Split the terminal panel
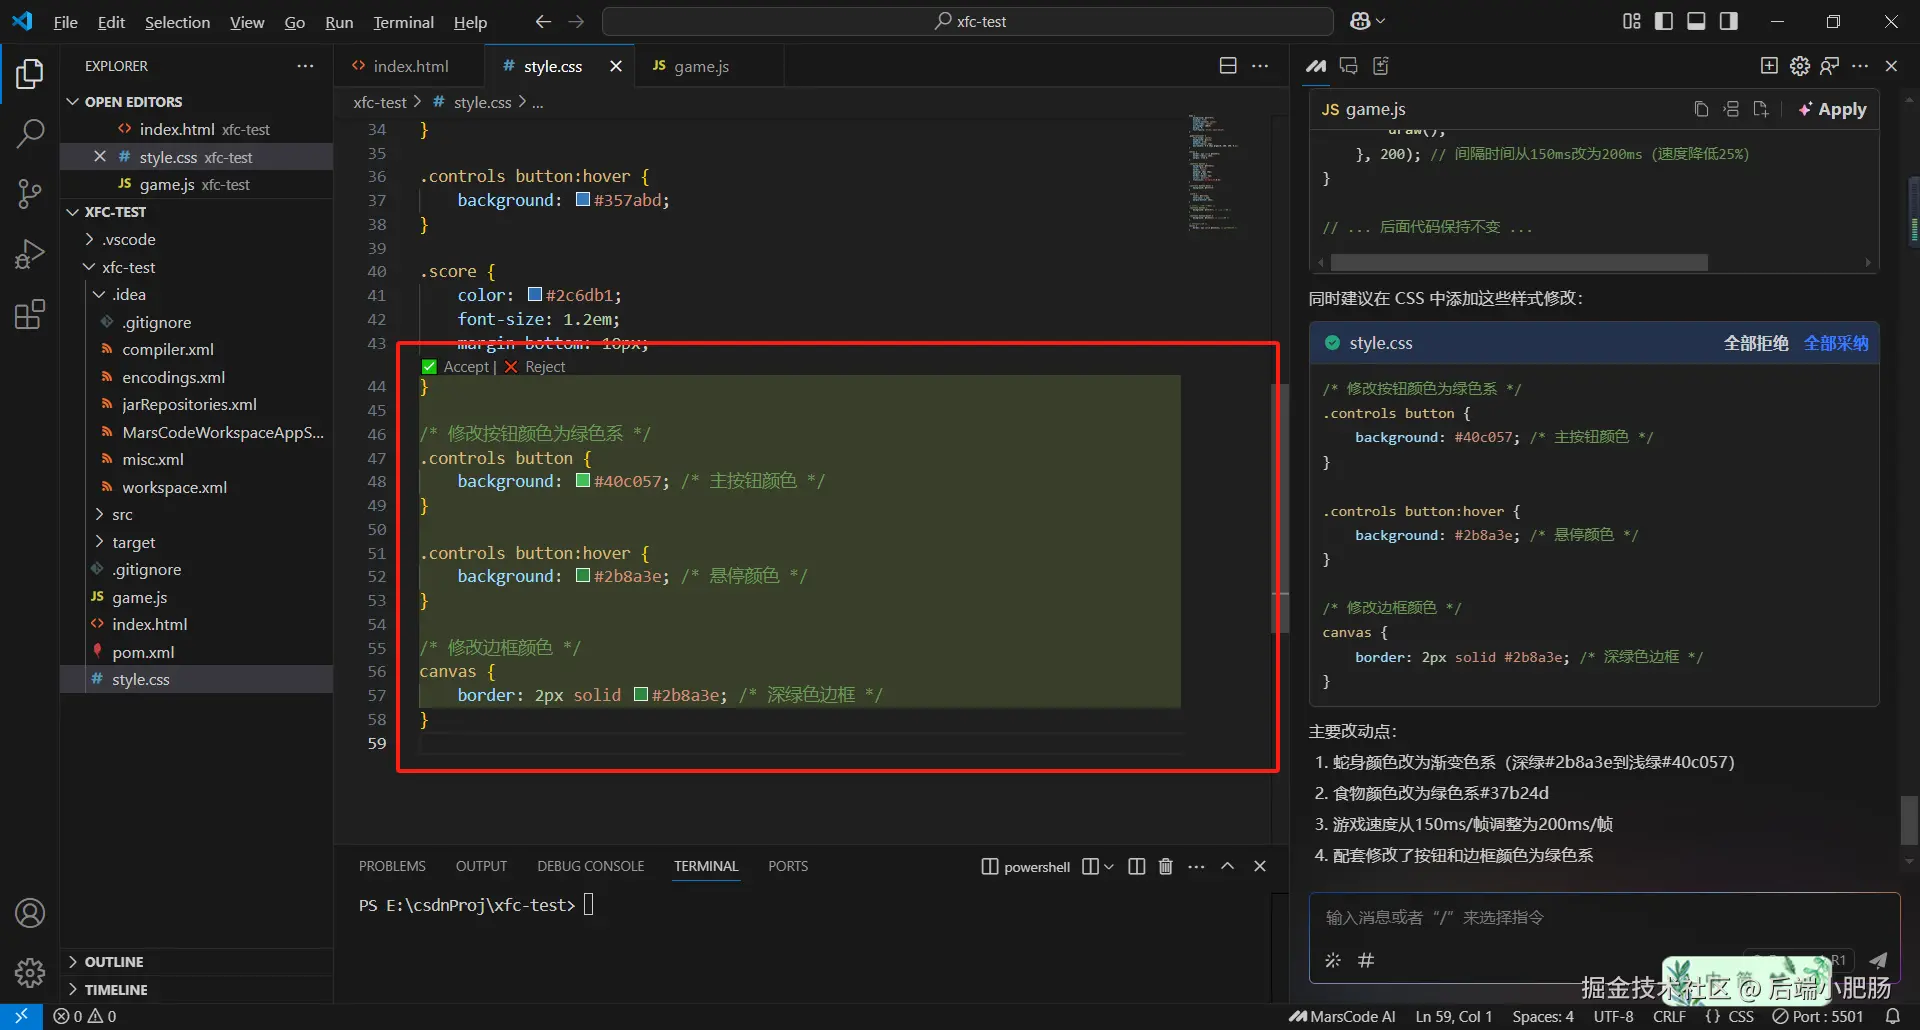The image size is (1920, 1030). 1137,866
